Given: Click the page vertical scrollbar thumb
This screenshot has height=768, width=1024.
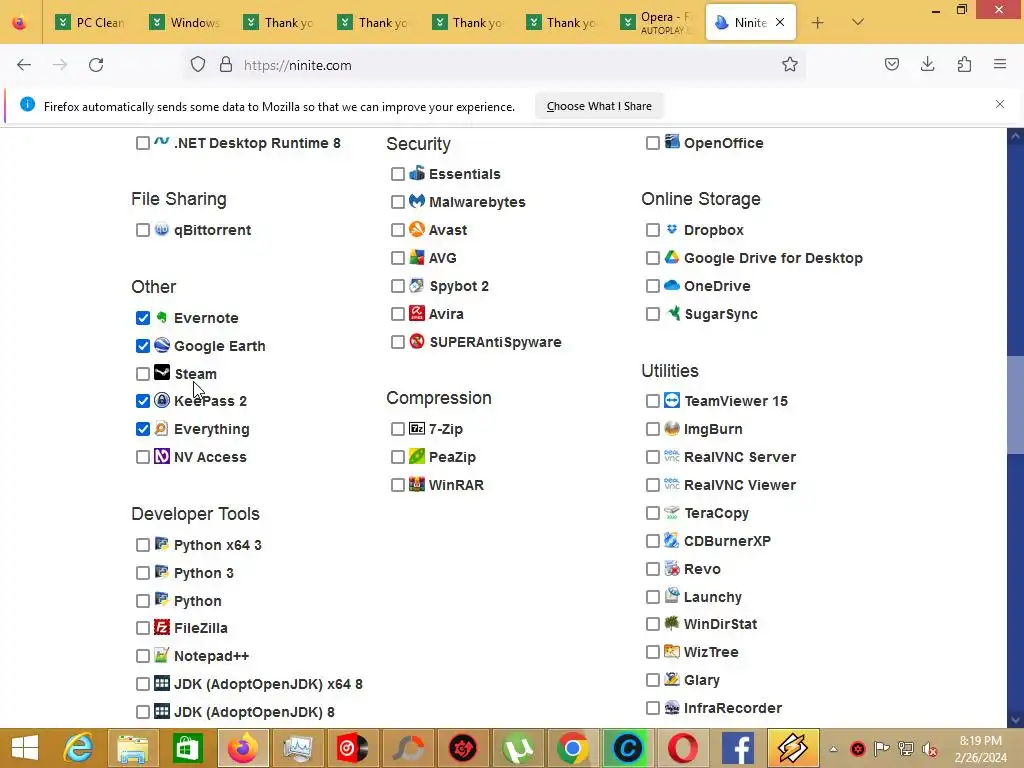Looking at the screenshot, I should [1015, 405].
